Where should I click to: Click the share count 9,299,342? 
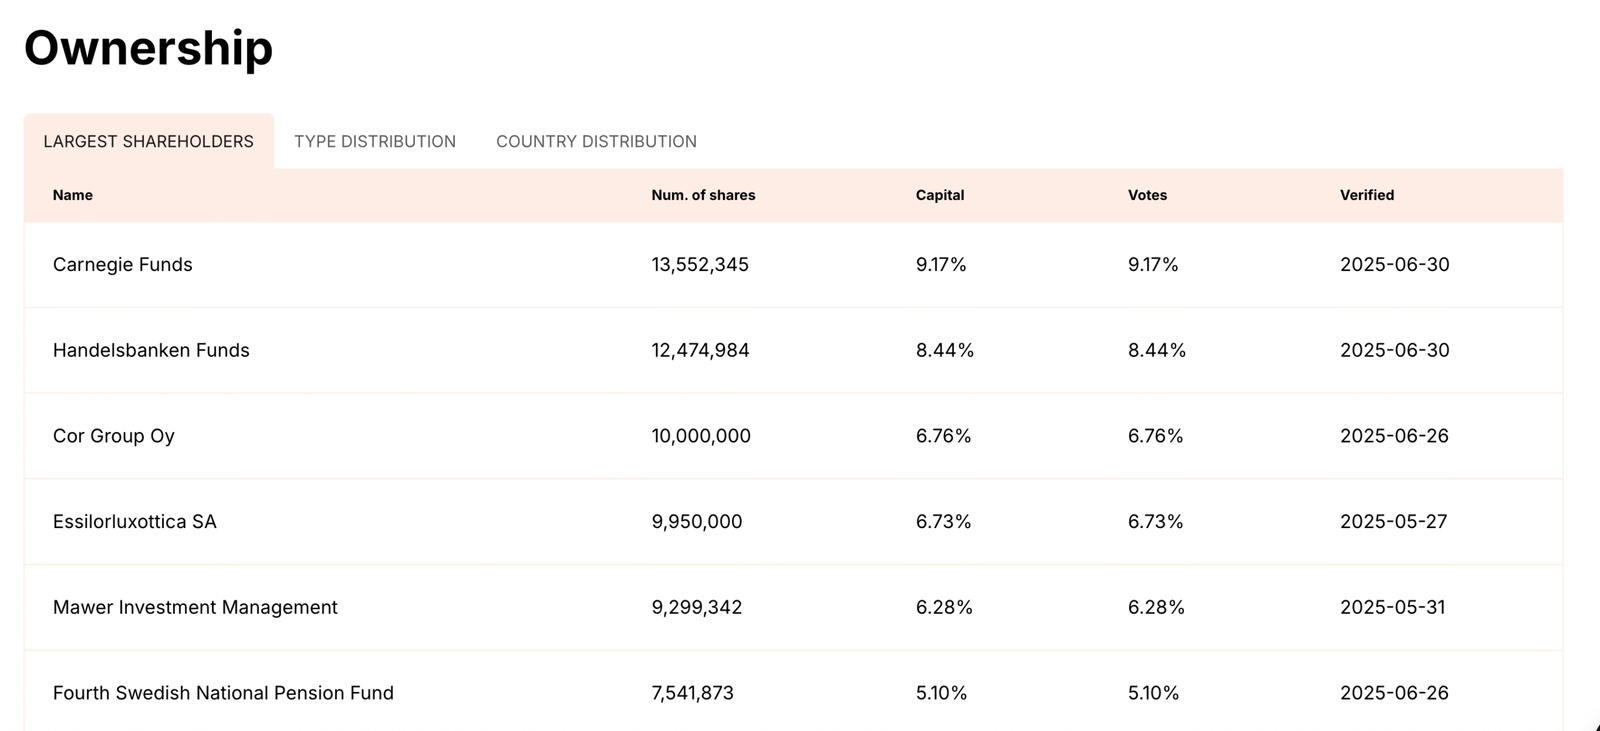[x=697, y=607]
